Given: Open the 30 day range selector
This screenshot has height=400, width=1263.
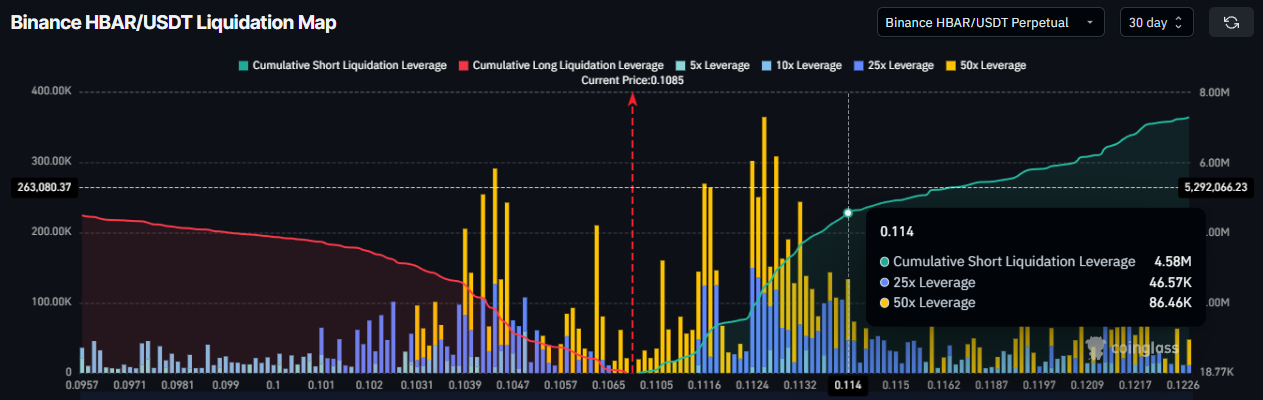Looking at the screenshot, I should (x=1156, y=22).
